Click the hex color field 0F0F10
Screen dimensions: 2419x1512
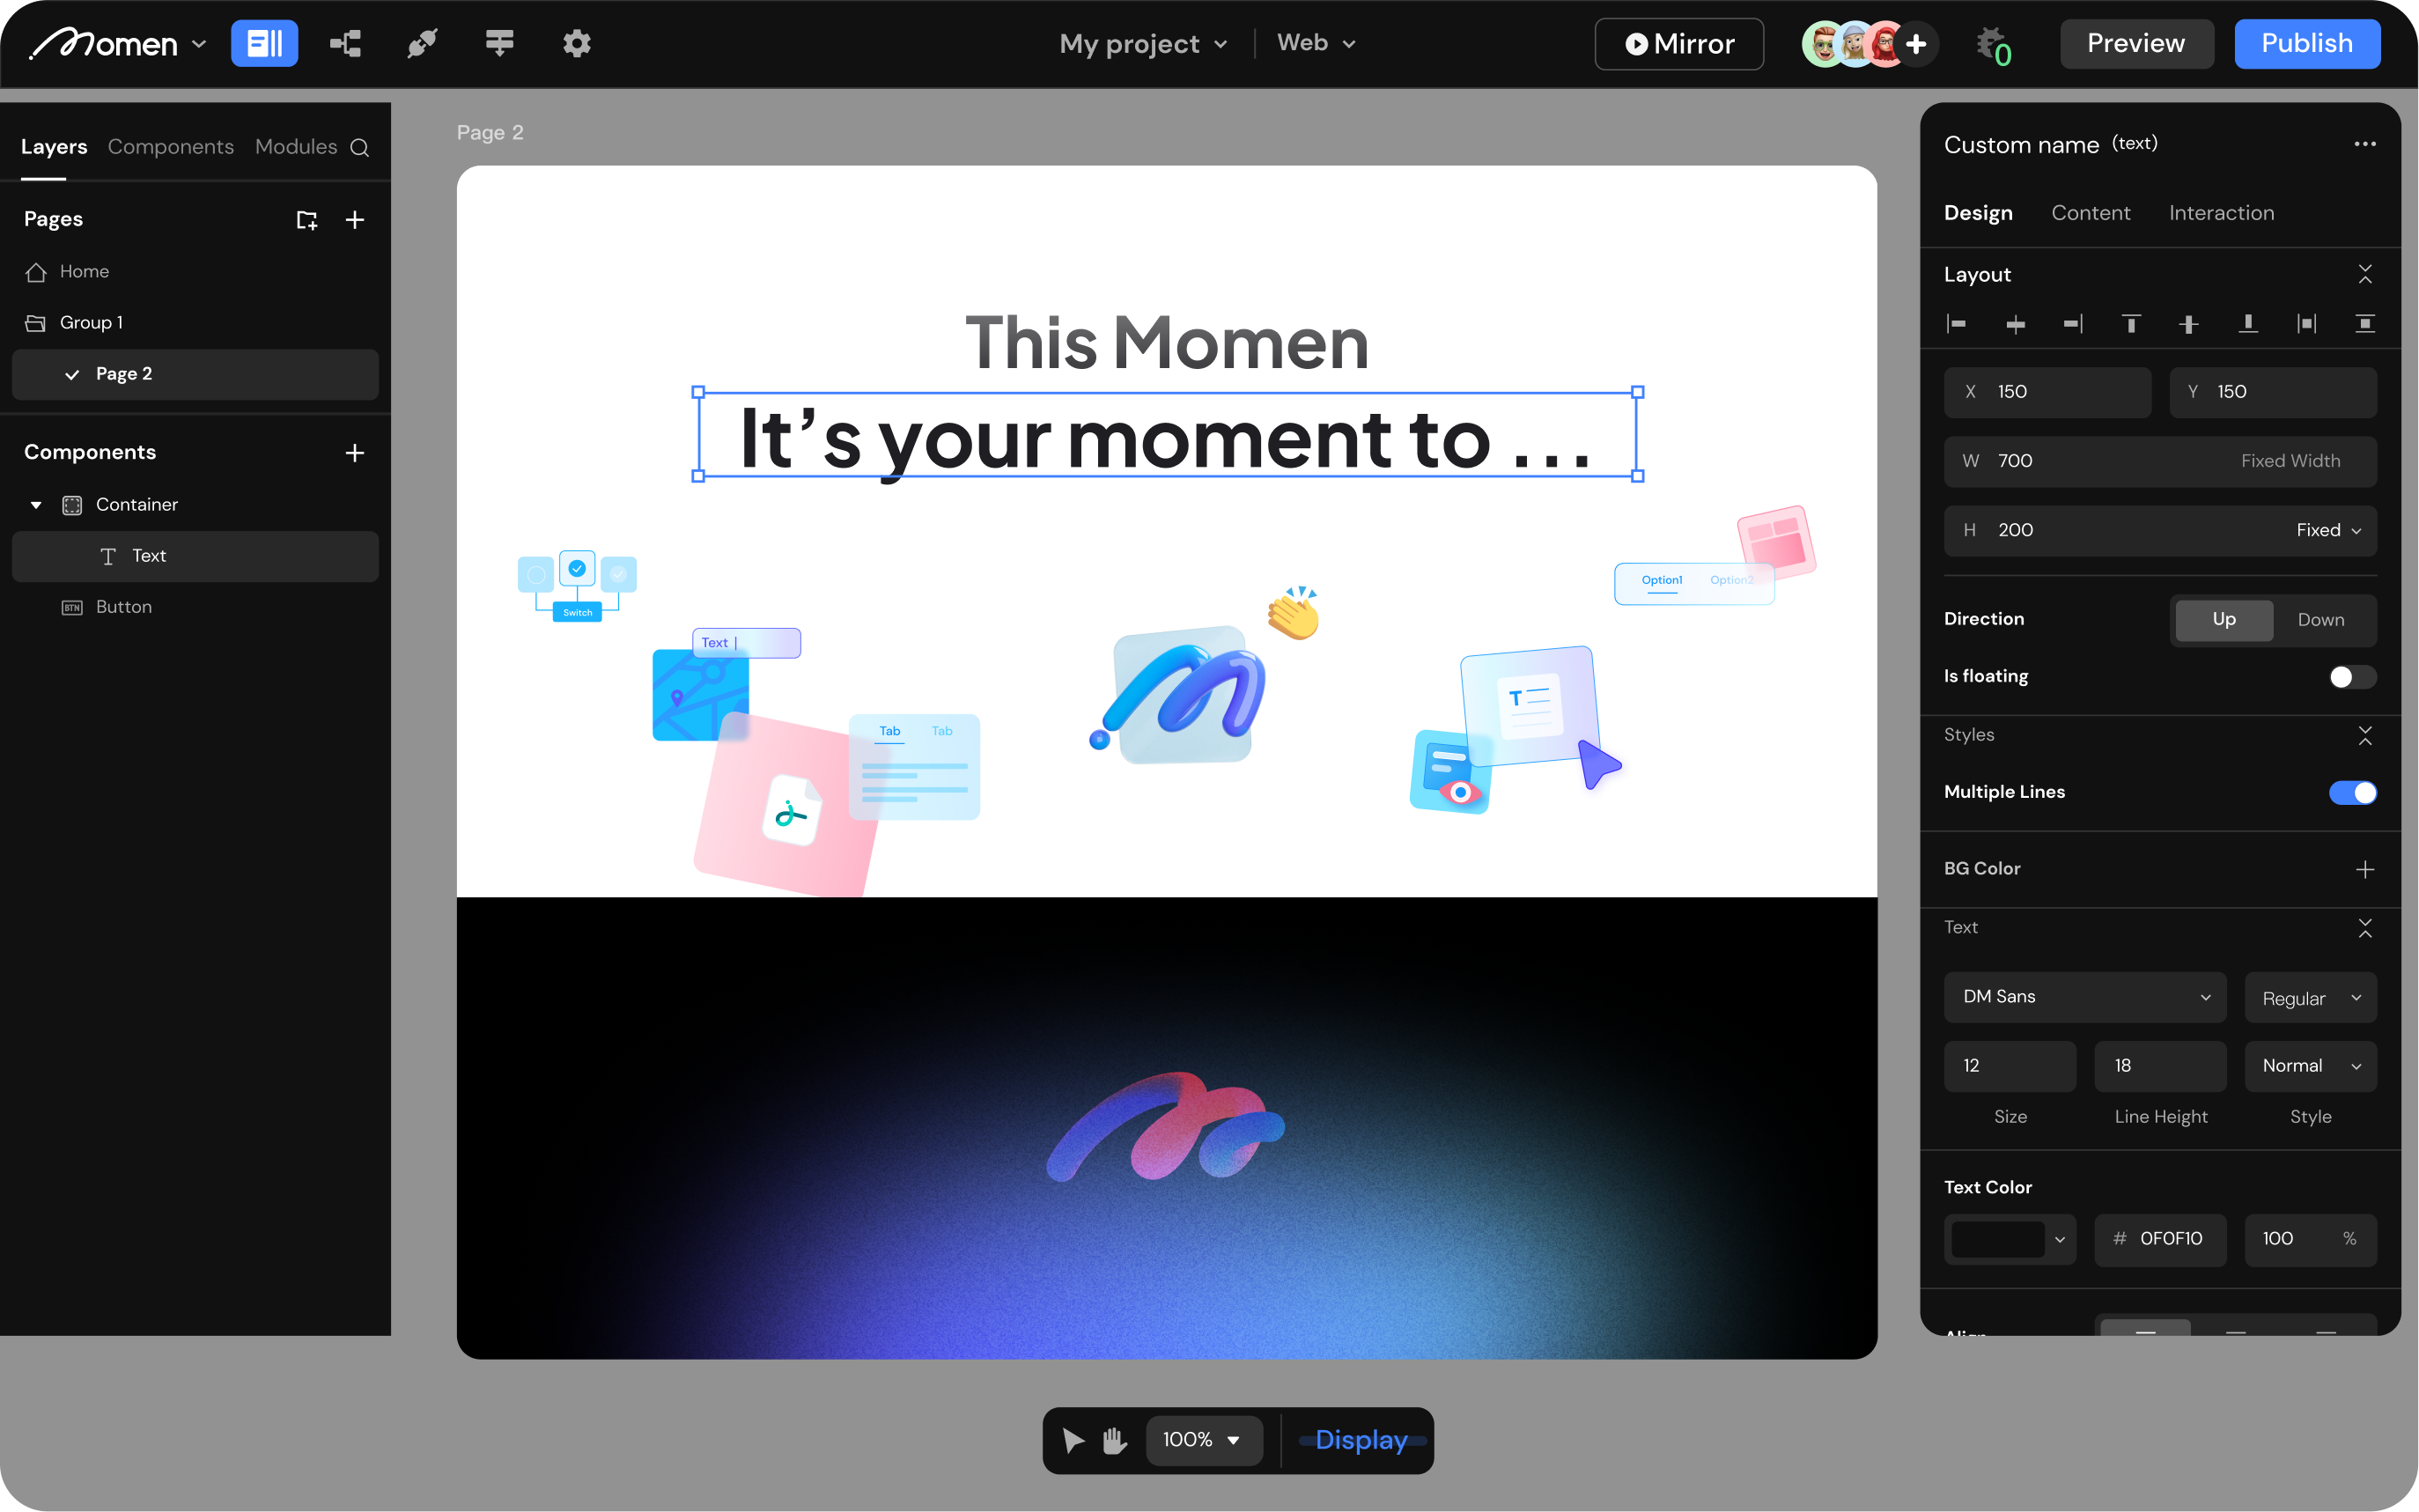(2160, 1240)
